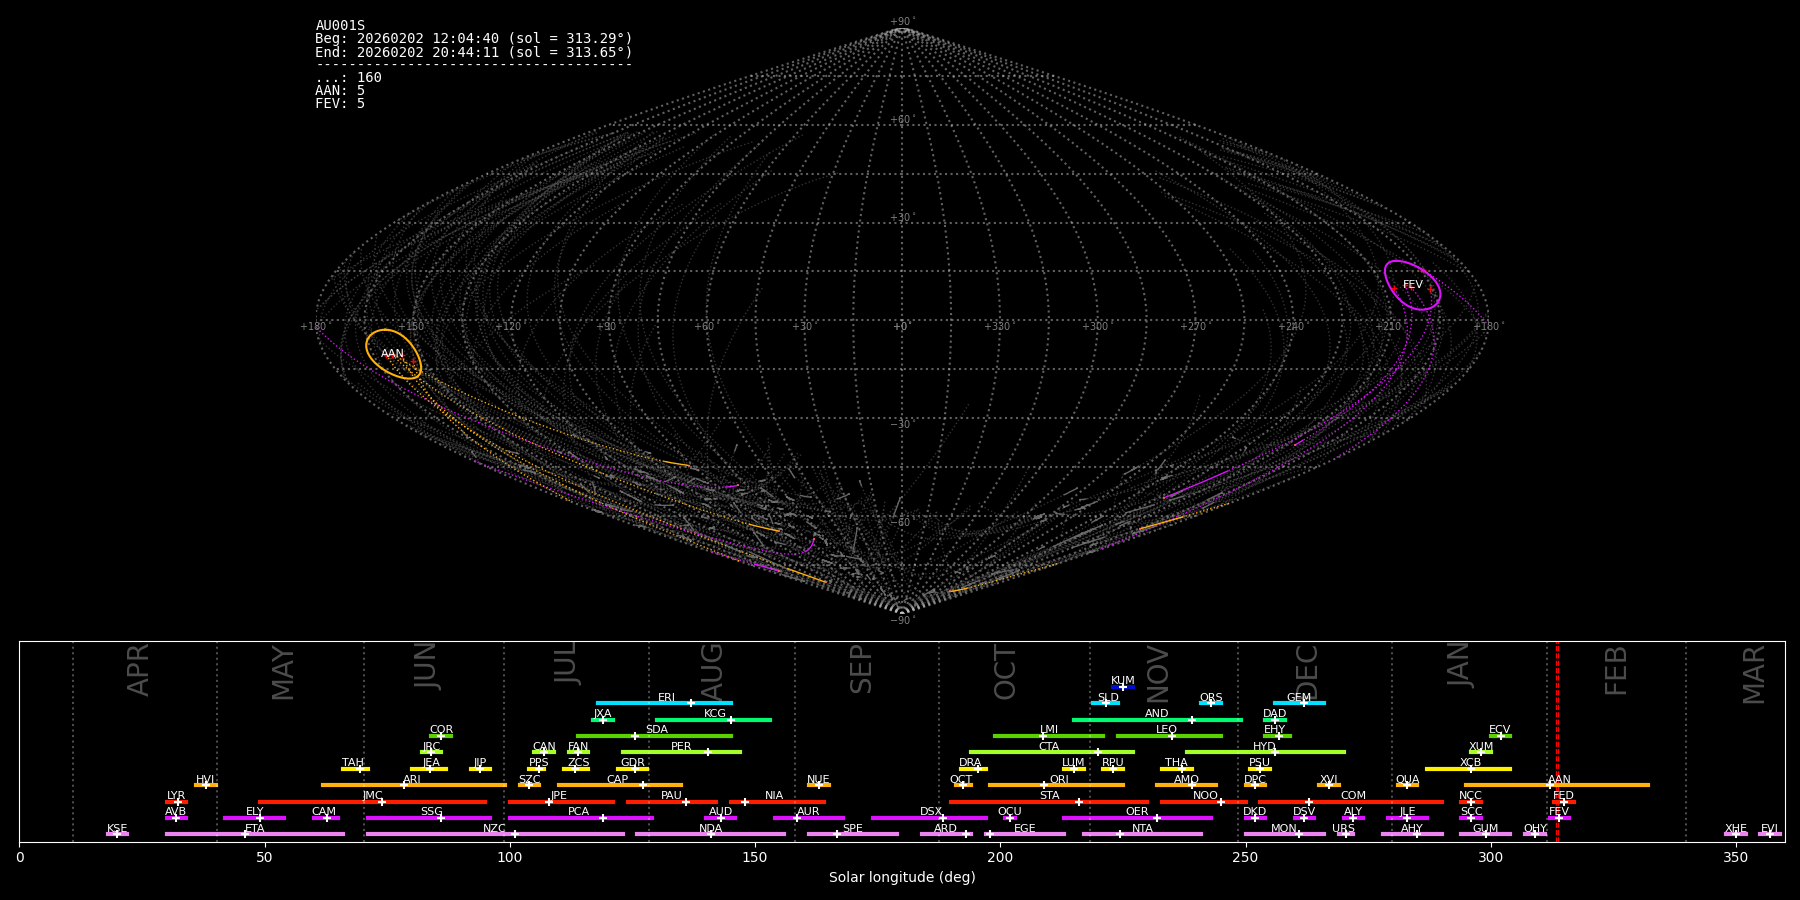Click the NOO shower label
The height and width of the screenshot is (900, 1800).
[x=1206, y=796]
